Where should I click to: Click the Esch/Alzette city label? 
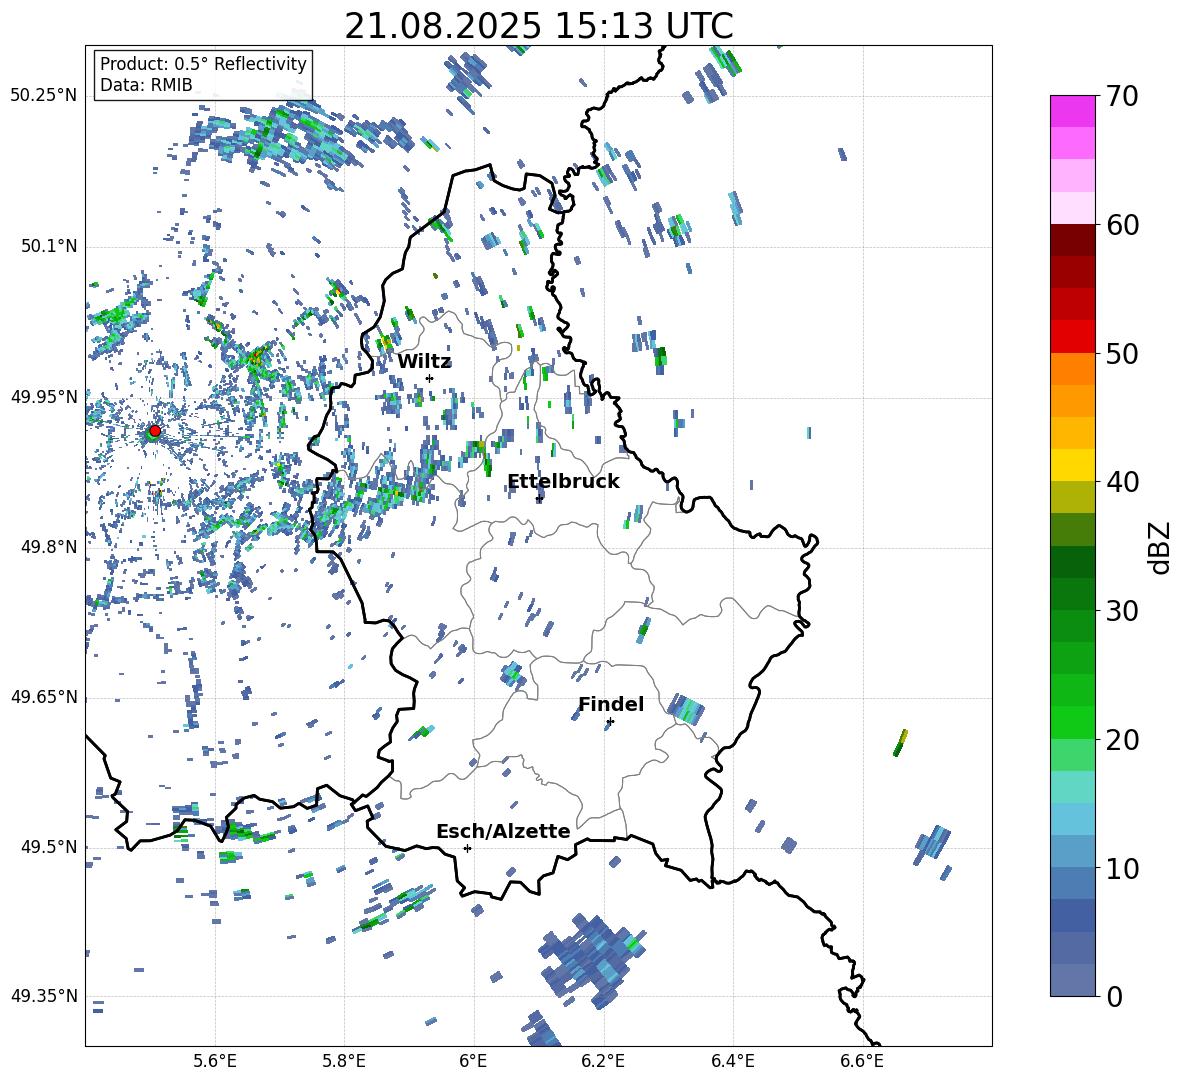point(503,831)
